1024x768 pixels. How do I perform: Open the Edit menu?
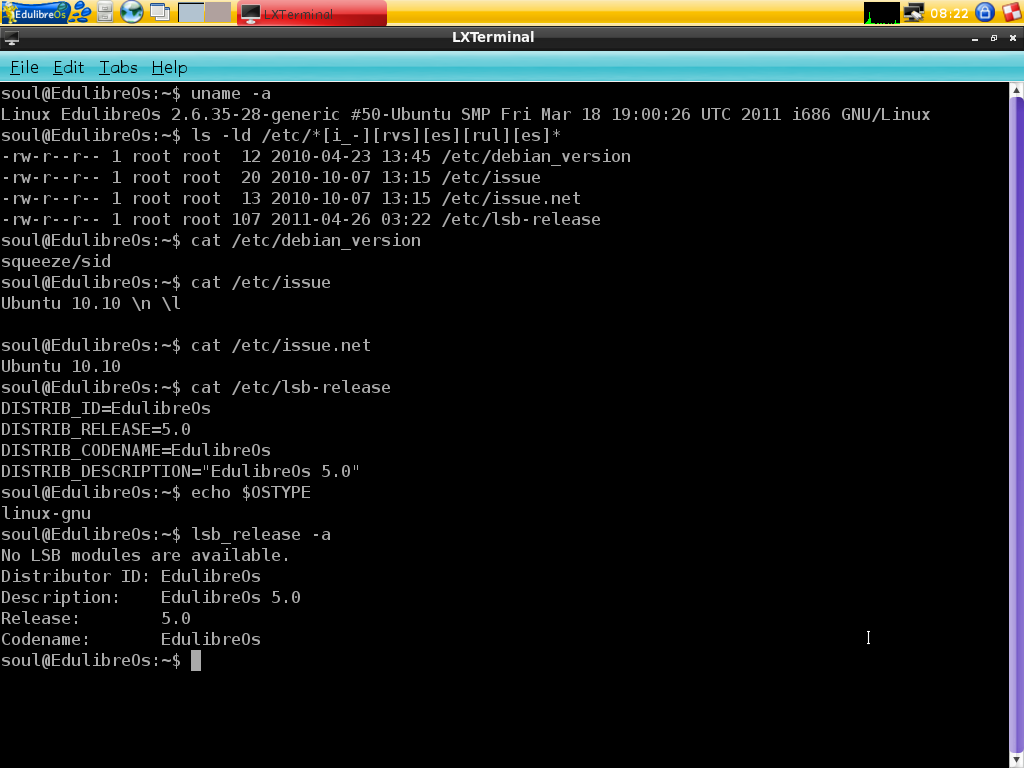[69, 67]
